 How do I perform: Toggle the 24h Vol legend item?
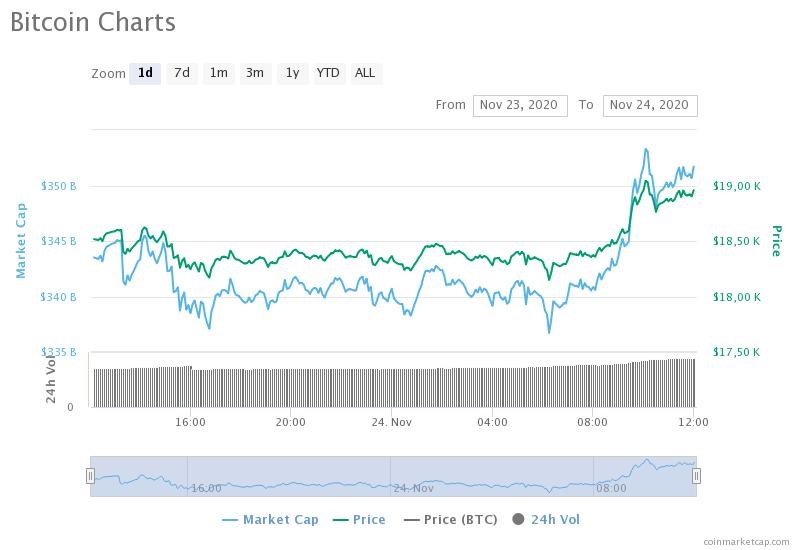546,519
